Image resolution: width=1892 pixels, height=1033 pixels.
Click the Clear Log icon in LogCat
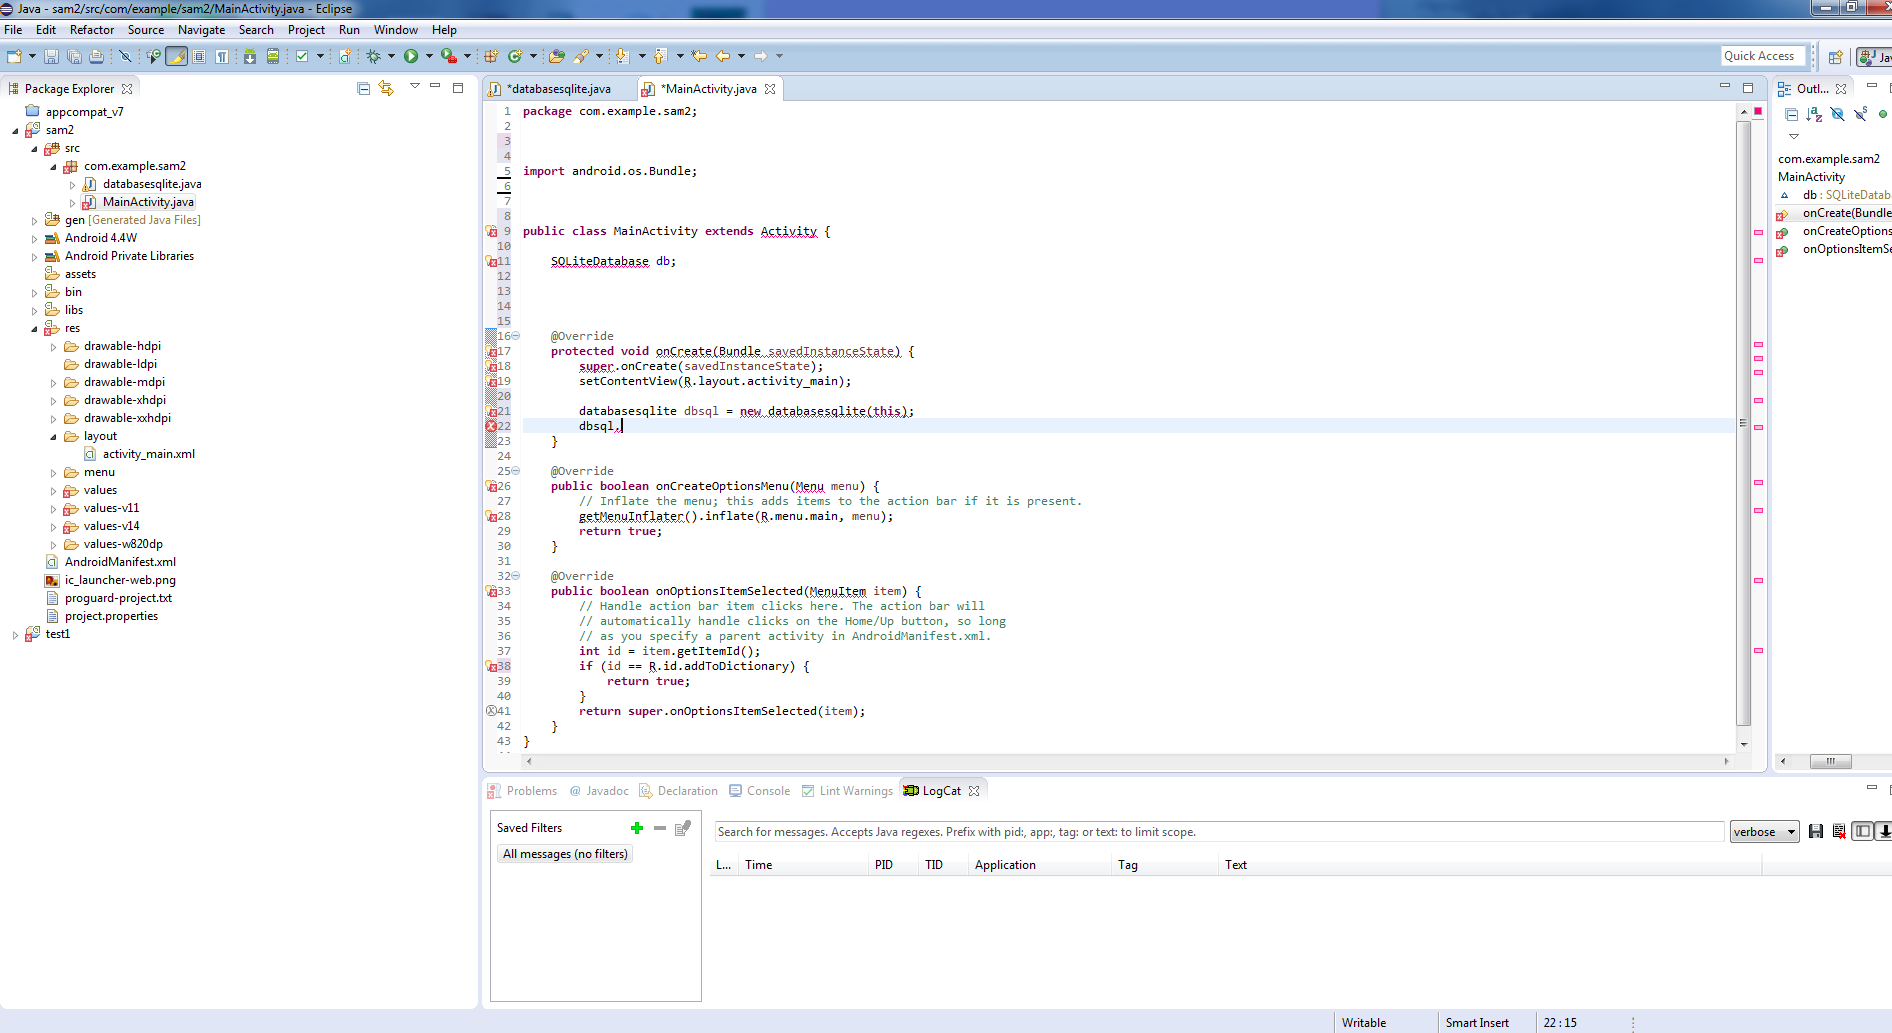click(x=1839, y=831)
